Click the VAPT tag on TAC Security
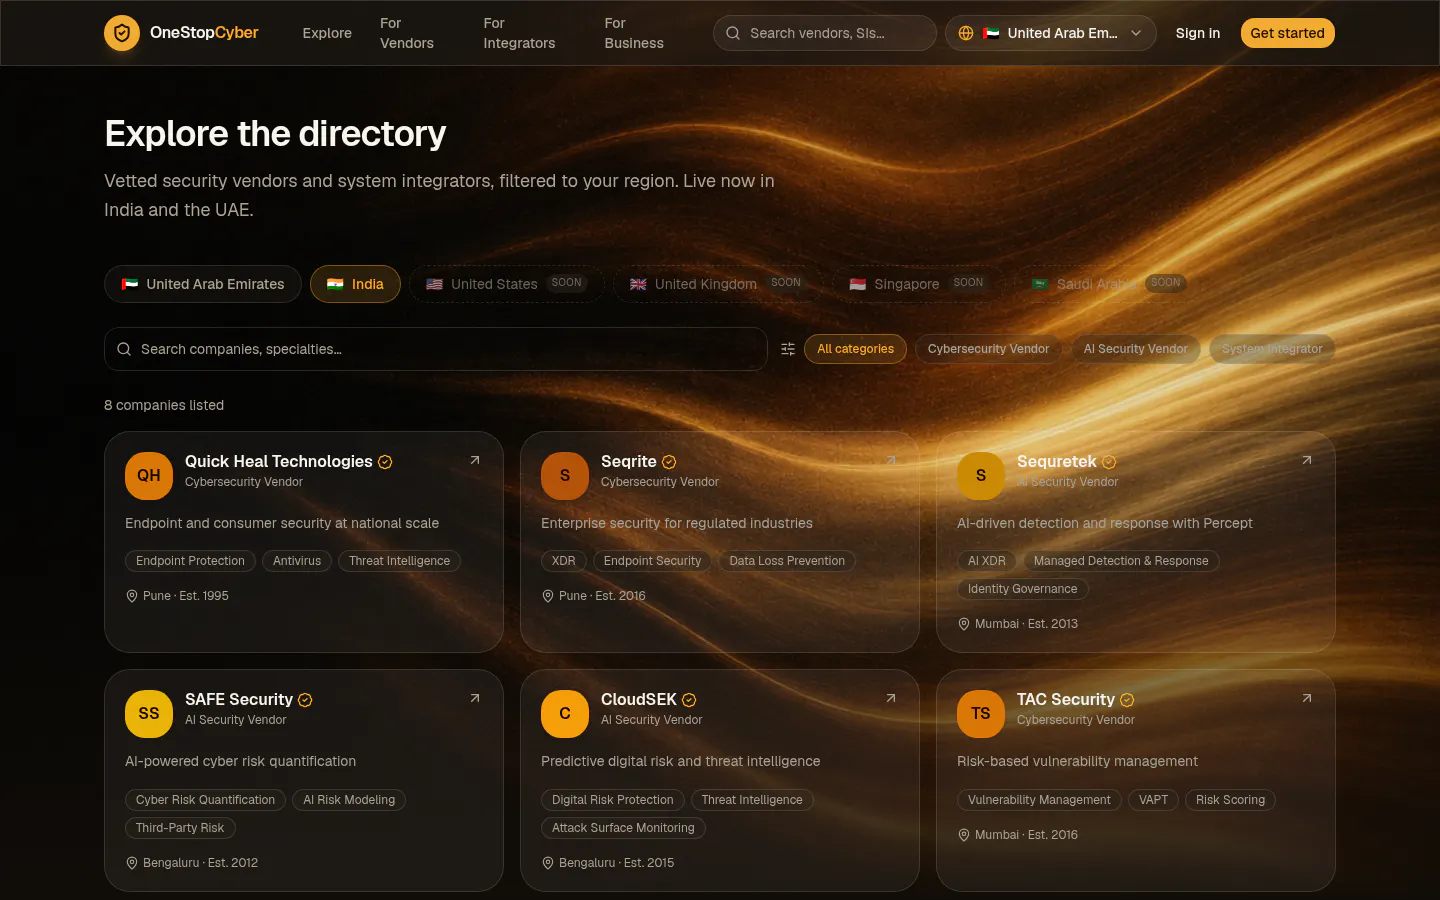This screenshot has height=900, width=1440. pos(1153,800)
